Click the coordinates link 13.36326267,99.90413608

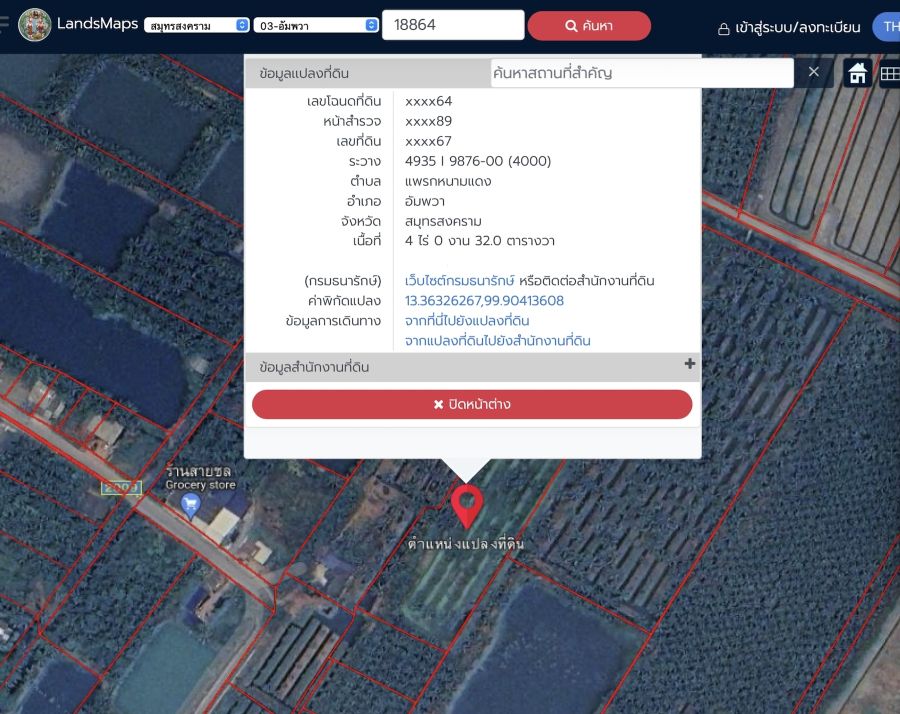484,301
